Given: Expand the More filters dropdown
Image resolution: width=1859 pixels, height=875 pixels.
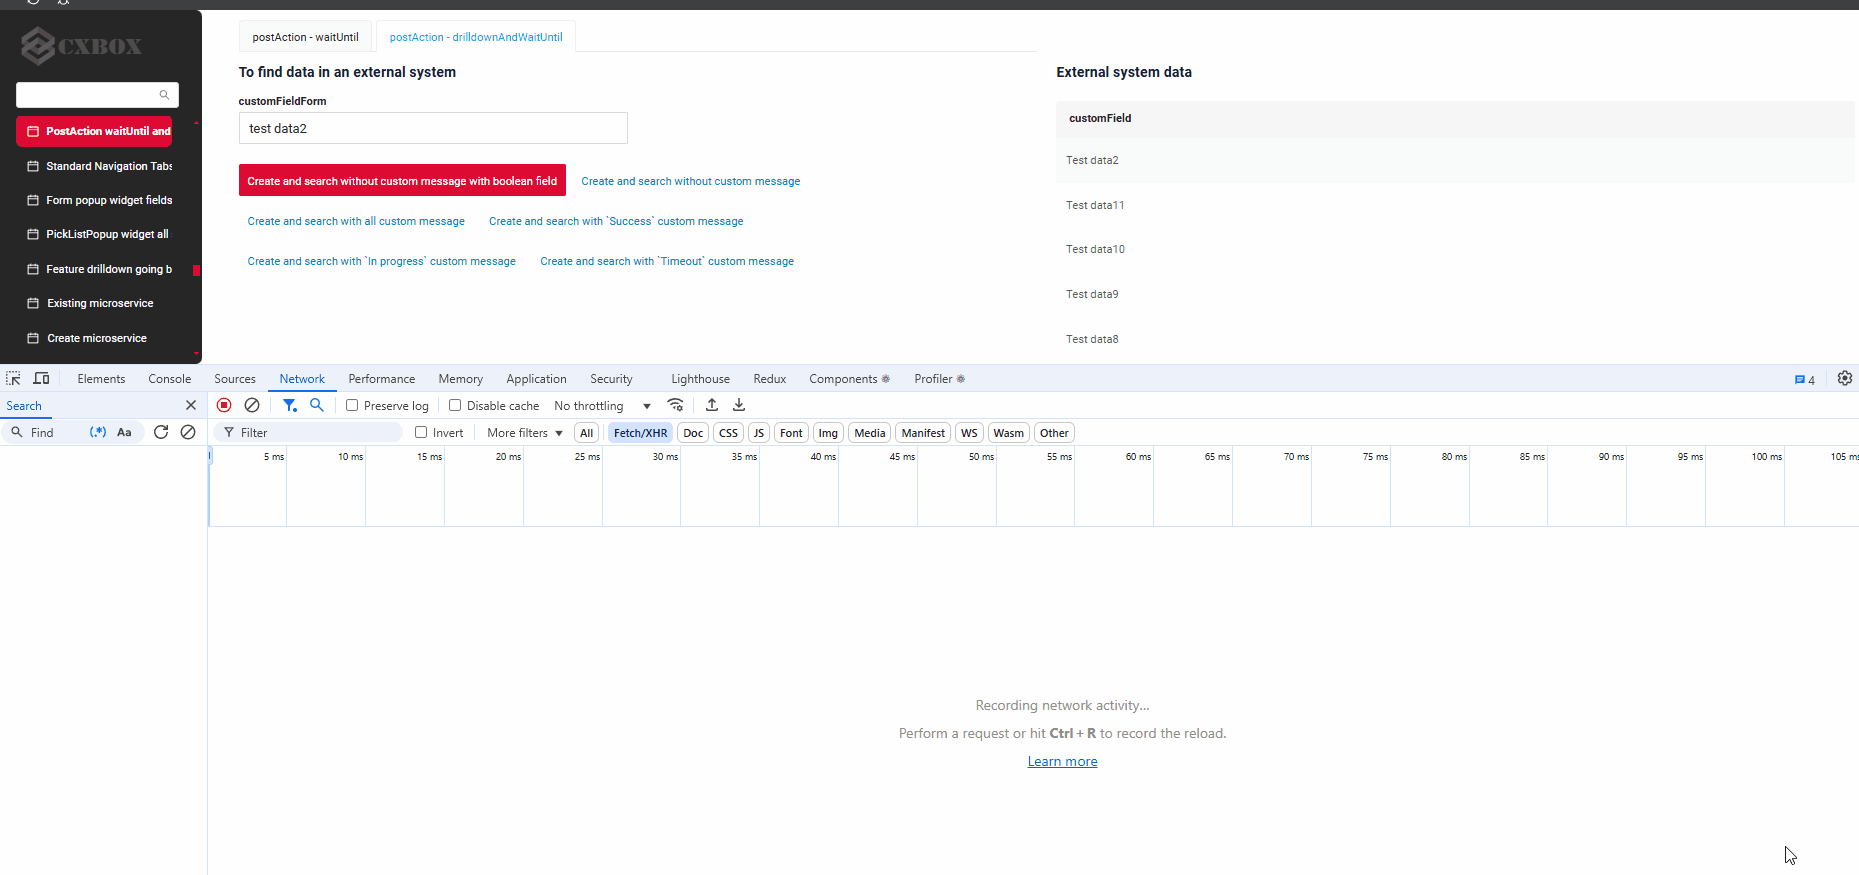Looking at the screenshot, I should (x=525, y=433).
